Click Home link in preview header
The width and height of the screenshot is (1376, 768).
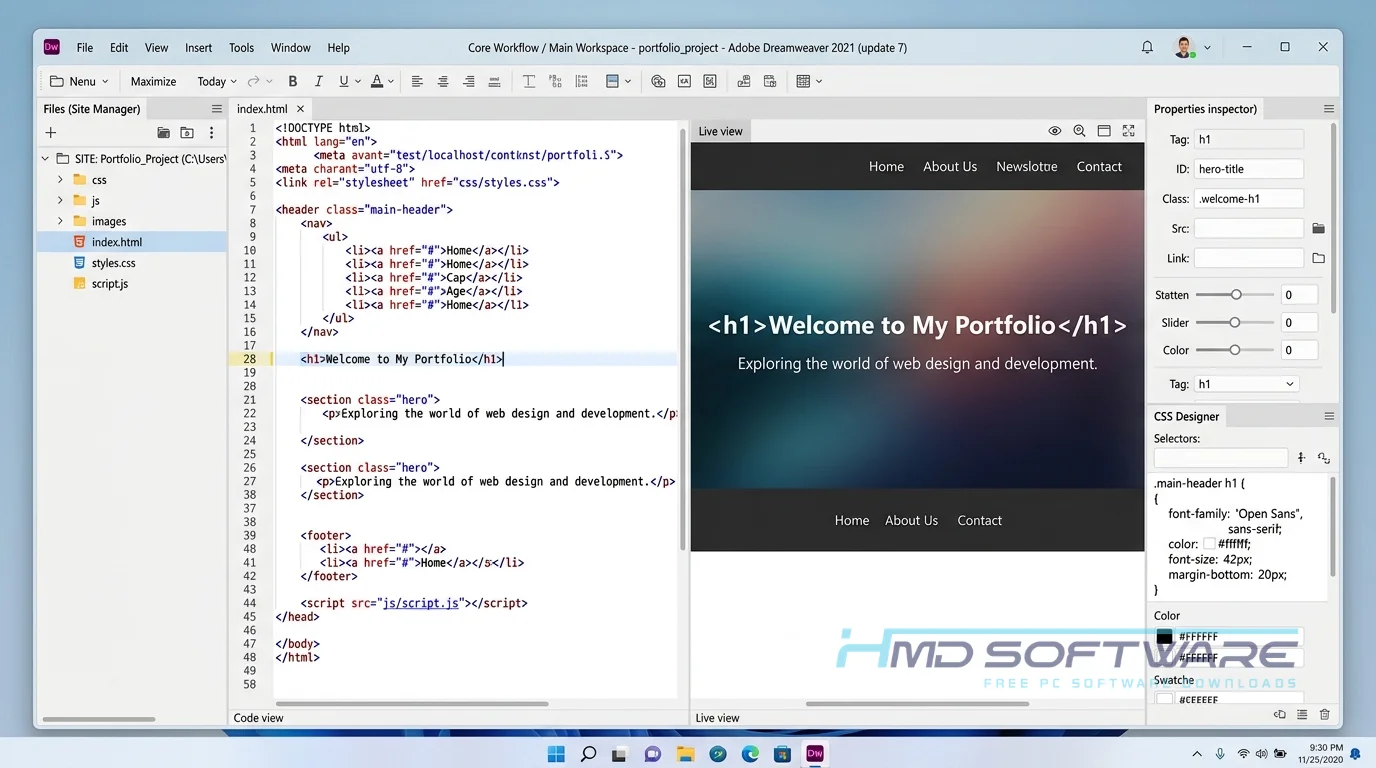(886, 167)
